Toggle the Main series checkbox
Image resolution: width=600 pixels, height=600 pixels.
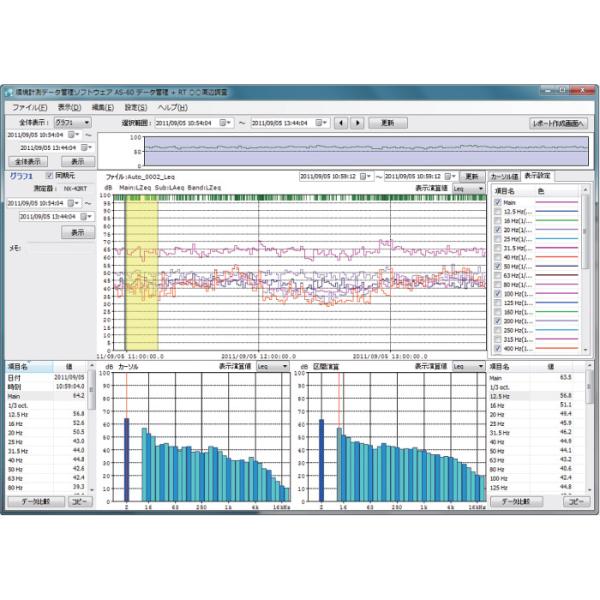pyautogui.click(x=497, y=203)
